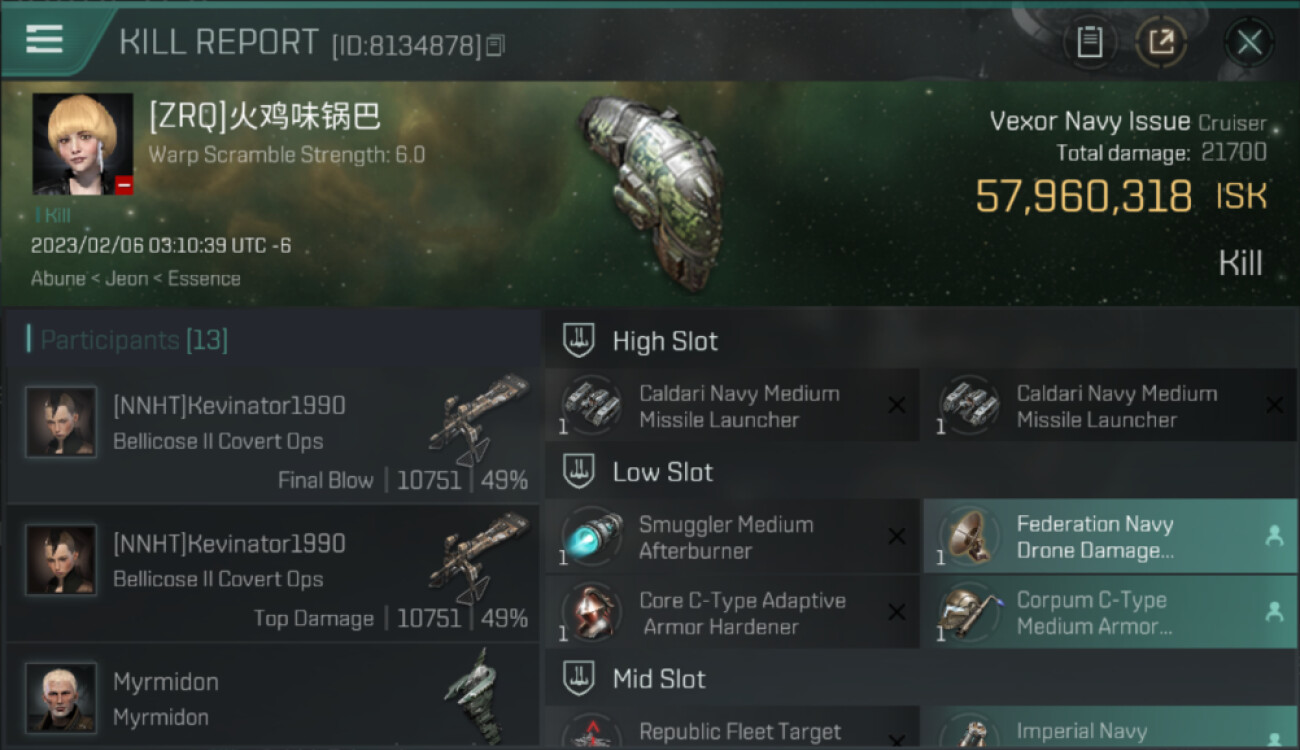The width and height of the screenshot is (1300, 750).
Task: Click the Abune < Jeon < Essence location
Action: [x=136, y=279]
